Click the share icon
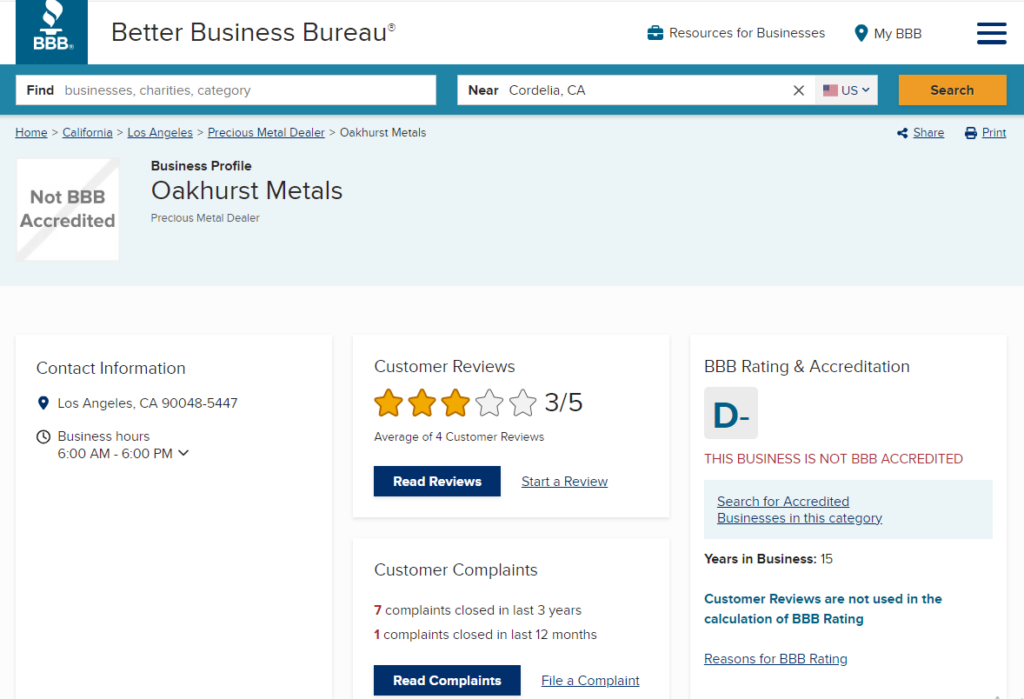The width and height of the screenshot is (1024, 699). 903,133
